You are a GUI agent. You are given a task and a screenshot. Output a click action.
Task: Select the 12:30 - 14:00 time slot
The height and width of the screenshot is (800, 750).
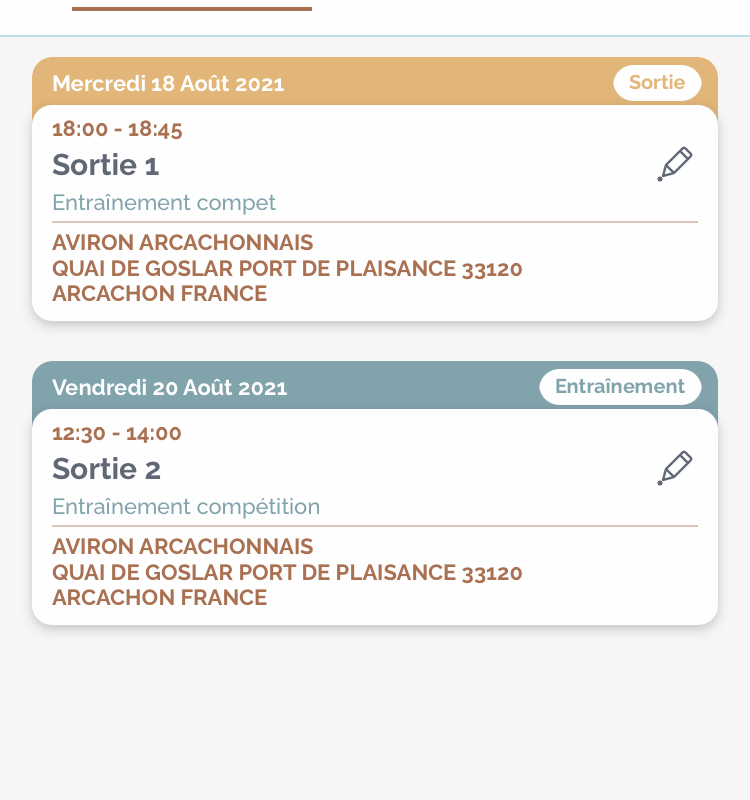pyautogui.click(x=116, y=433)
